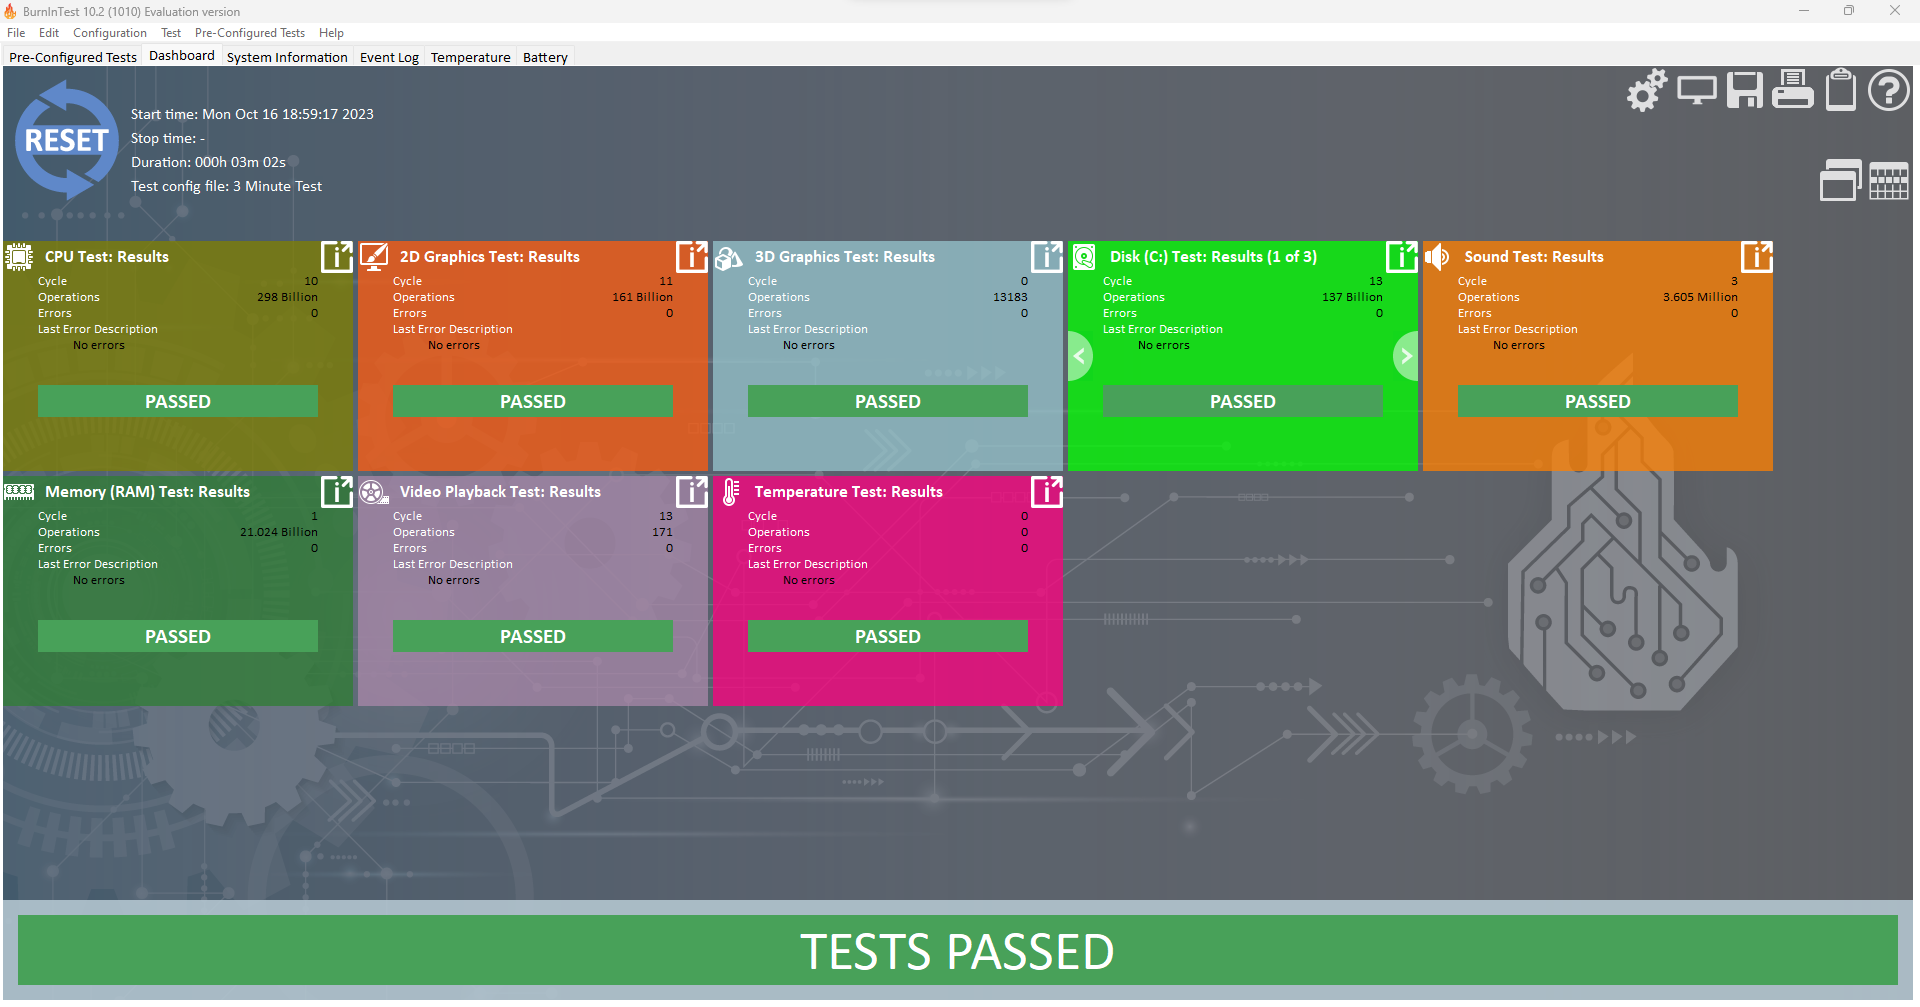Open the Battery tab
The height and width of the screenshot is (1007, 1920).
point(545,57)
